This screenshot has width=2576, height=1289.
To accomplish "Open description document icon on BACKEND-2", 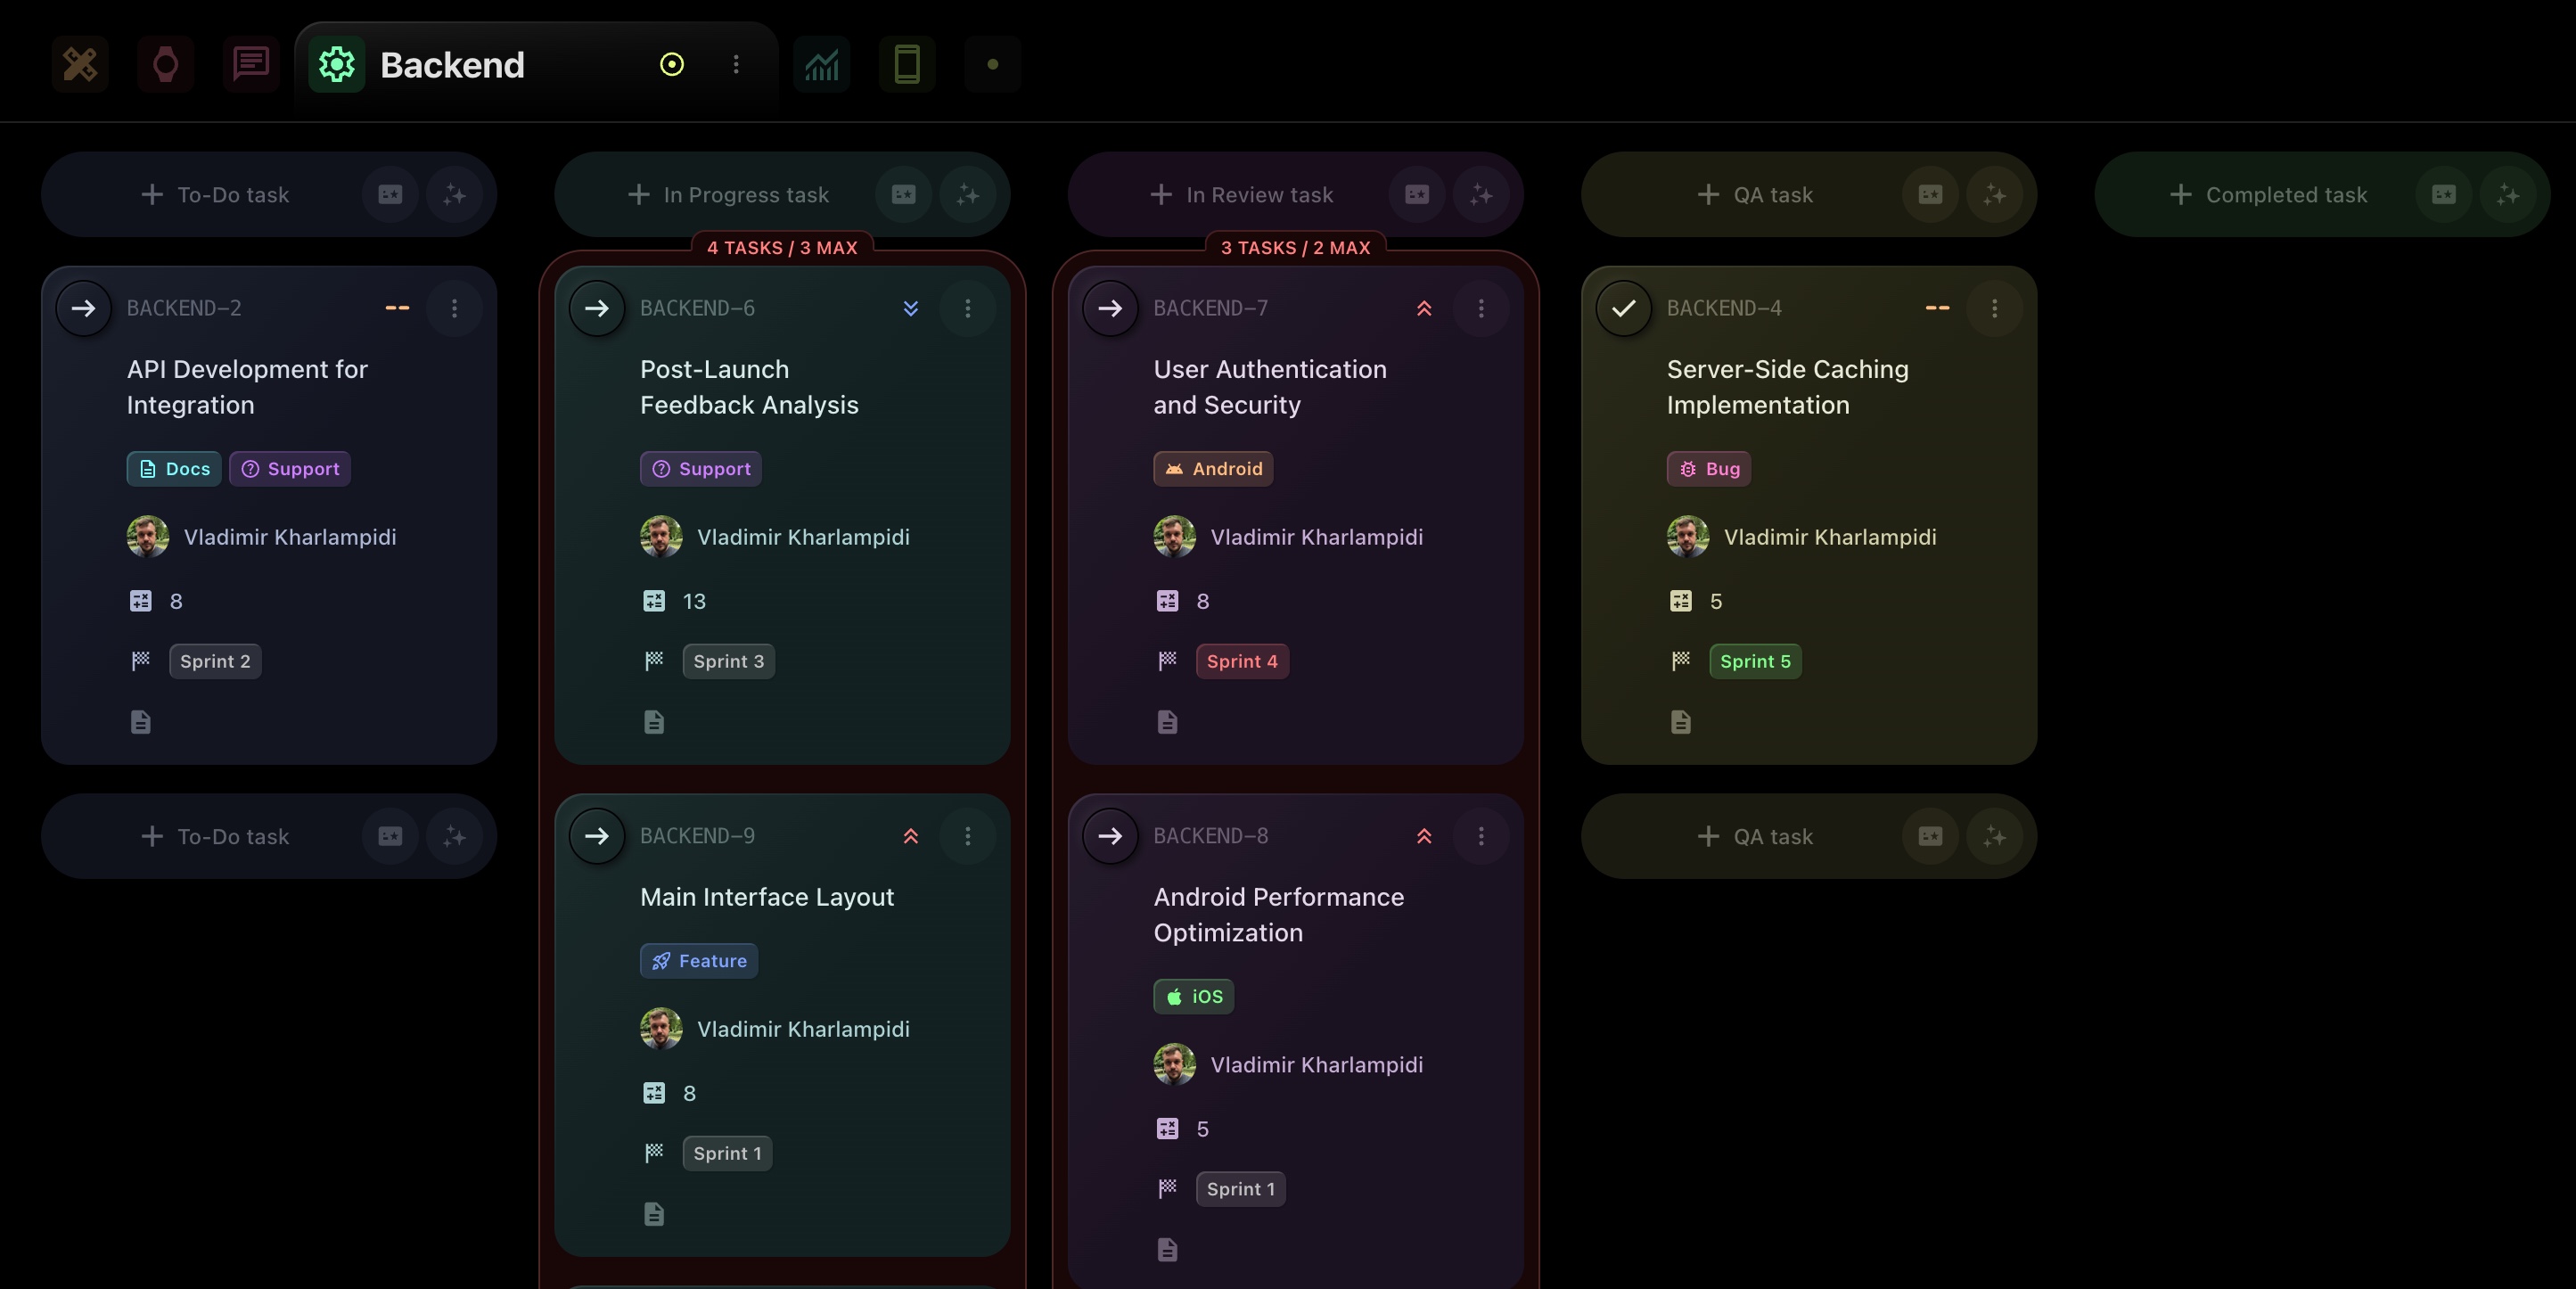I will tap(141, 722).
